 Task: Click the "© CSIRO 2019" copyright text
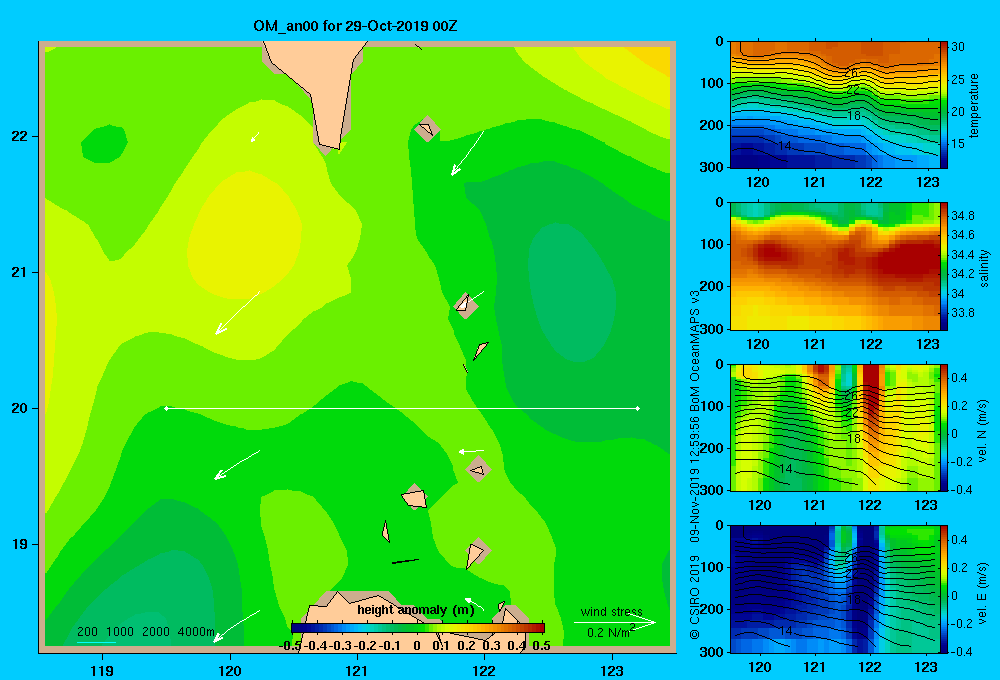coord(695,598)
